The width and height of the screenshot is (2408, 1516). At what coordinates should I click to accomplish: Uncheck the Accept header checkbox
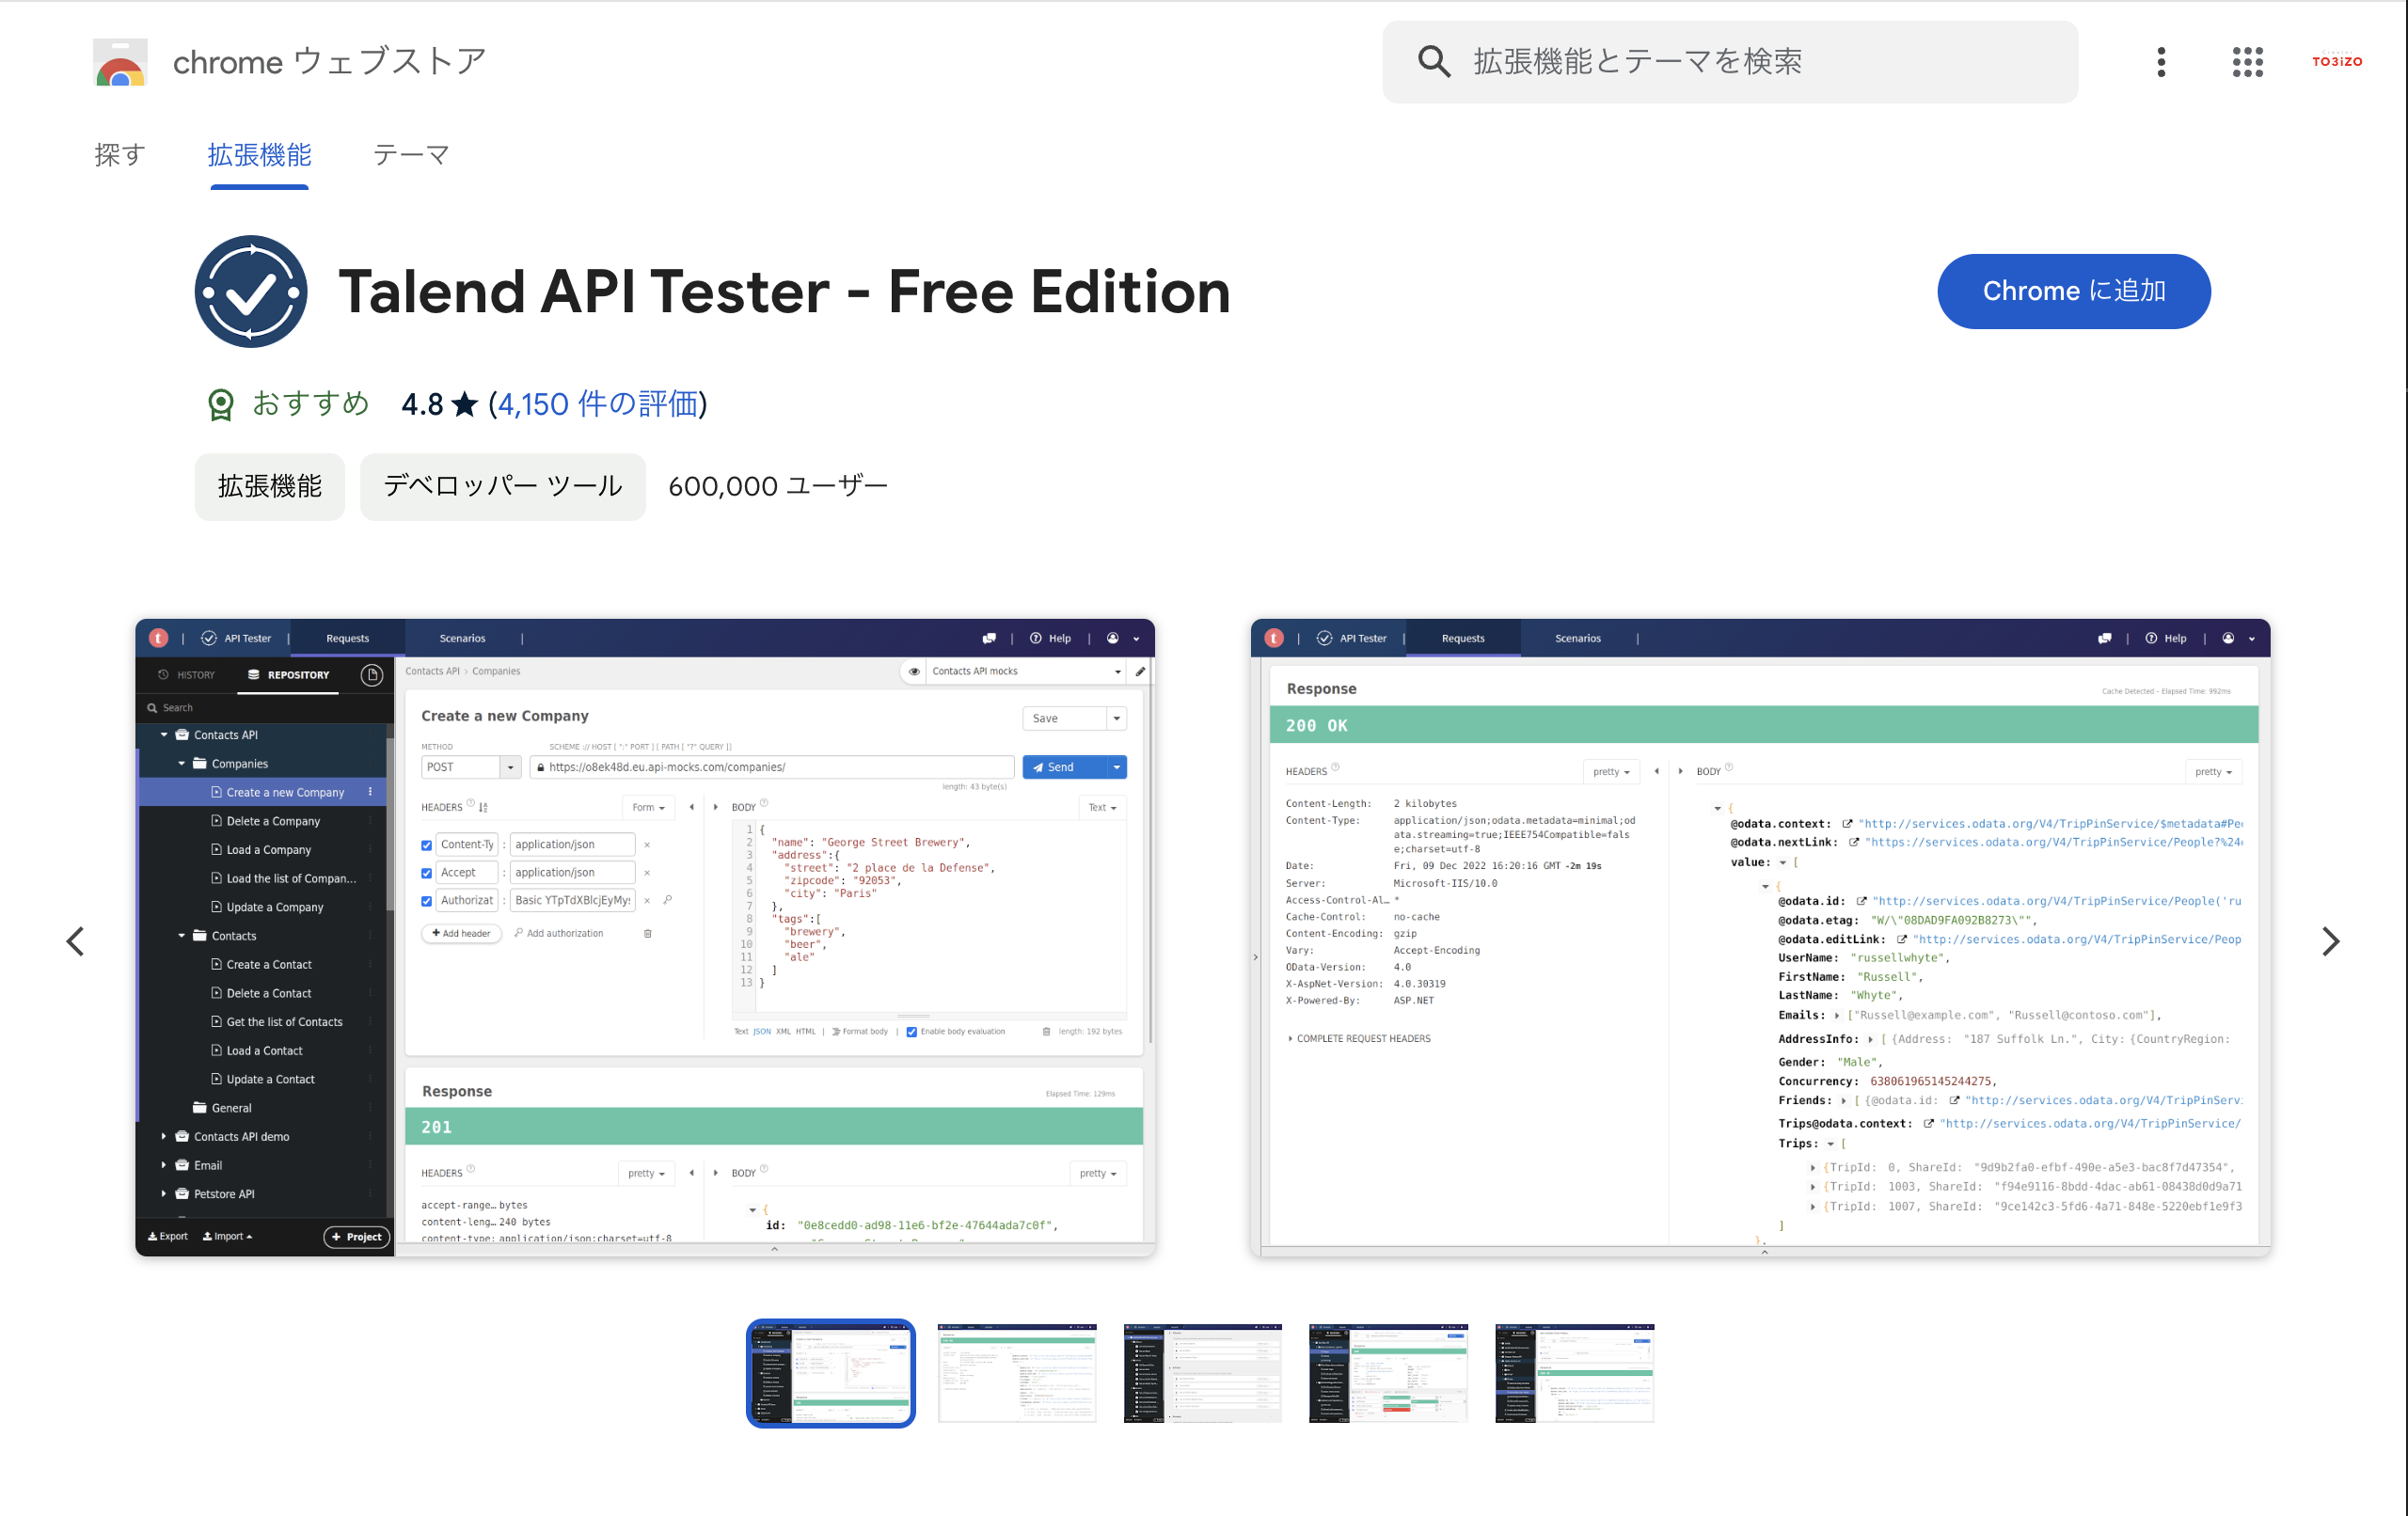pos(427,871)
